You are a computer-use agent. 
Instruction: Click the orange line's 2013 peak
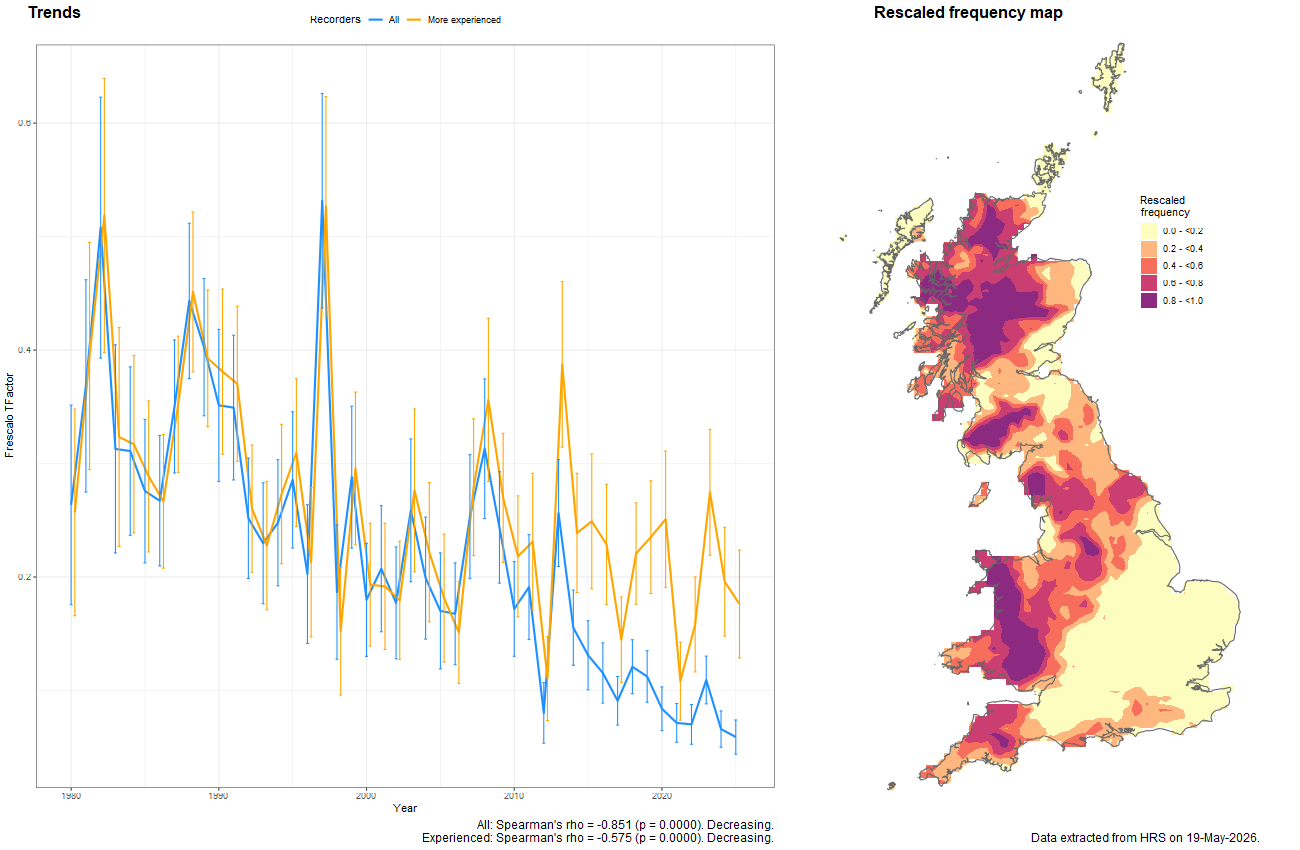[562, 365]
